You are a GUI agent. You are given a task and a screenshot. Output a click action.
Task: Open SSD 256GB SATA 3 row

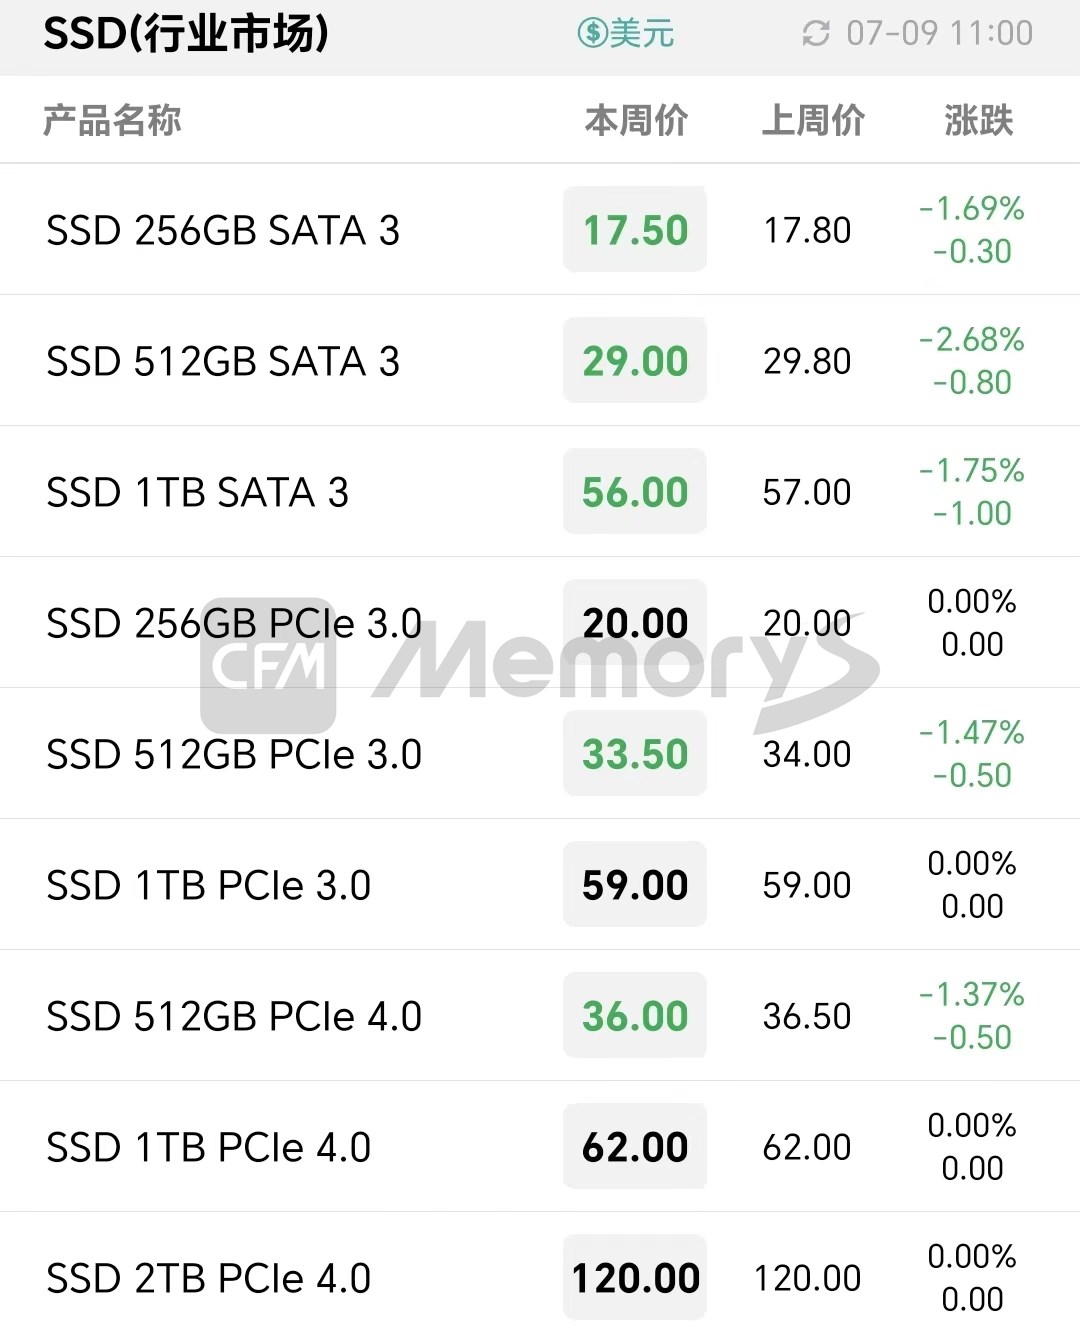(x=540, y=229)
